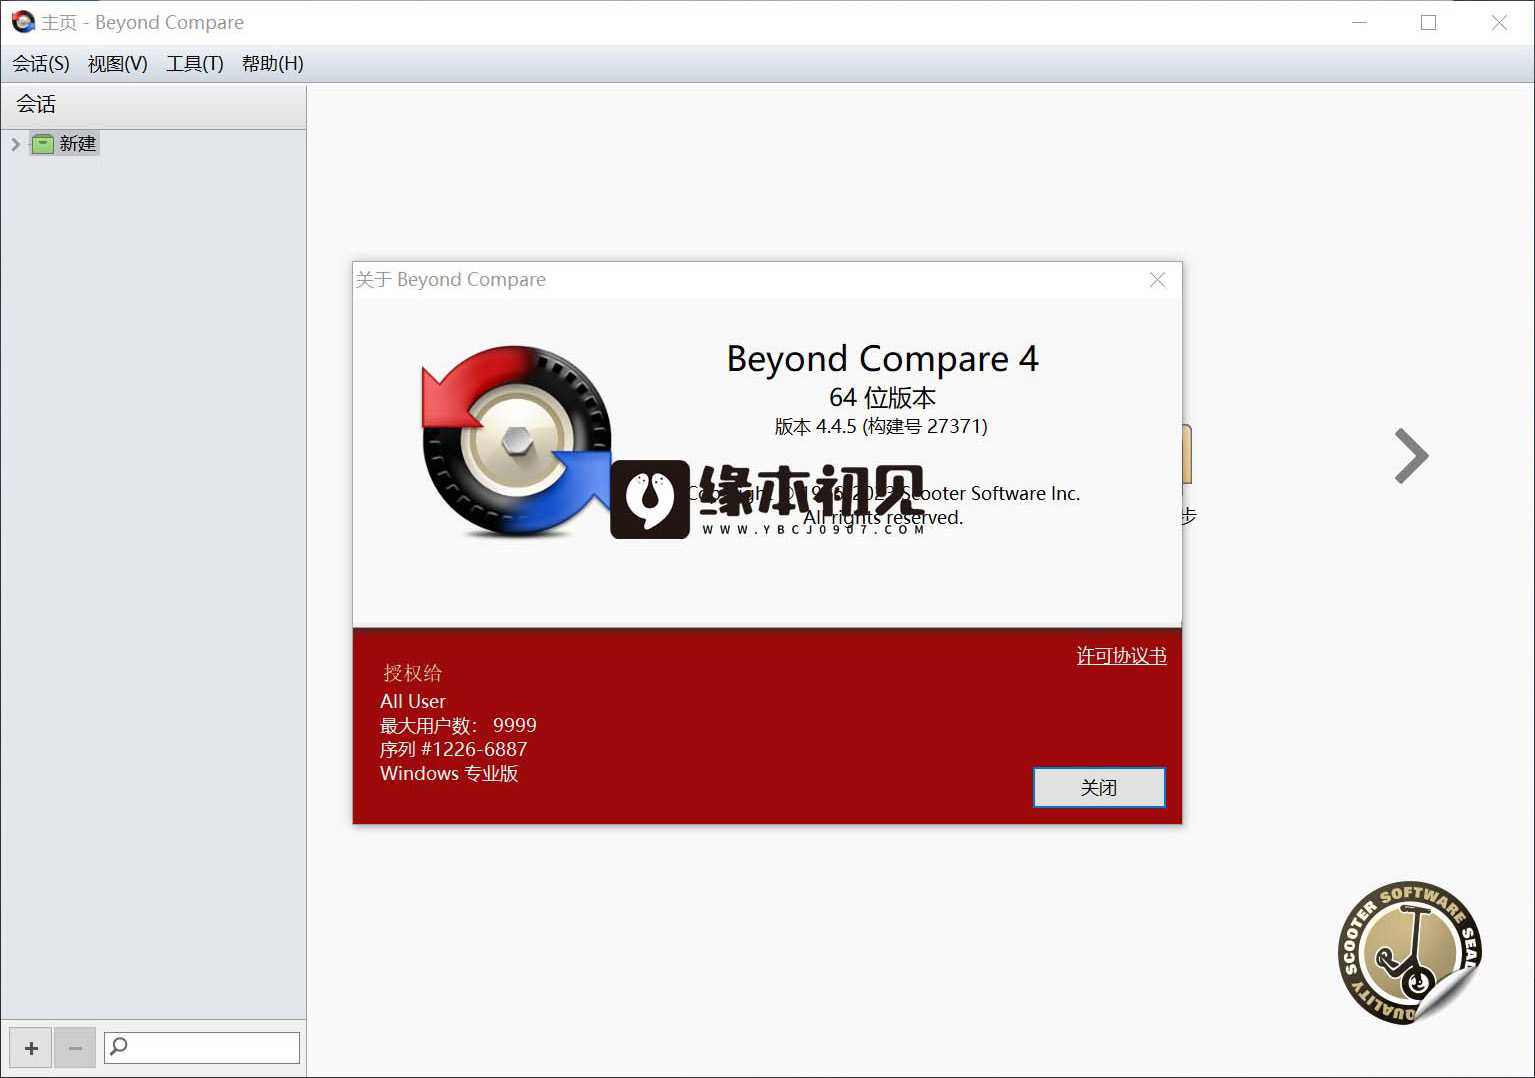Select the 新建 label in sessions tree
The width and height of the screenshot is (1535, 1078).
78,144
